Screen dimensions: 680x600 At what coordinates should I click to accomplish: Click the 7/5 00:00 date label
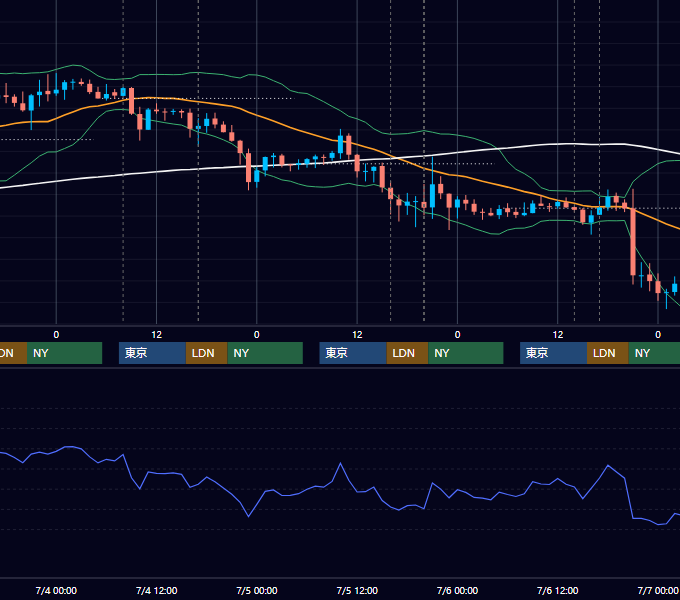257,590
